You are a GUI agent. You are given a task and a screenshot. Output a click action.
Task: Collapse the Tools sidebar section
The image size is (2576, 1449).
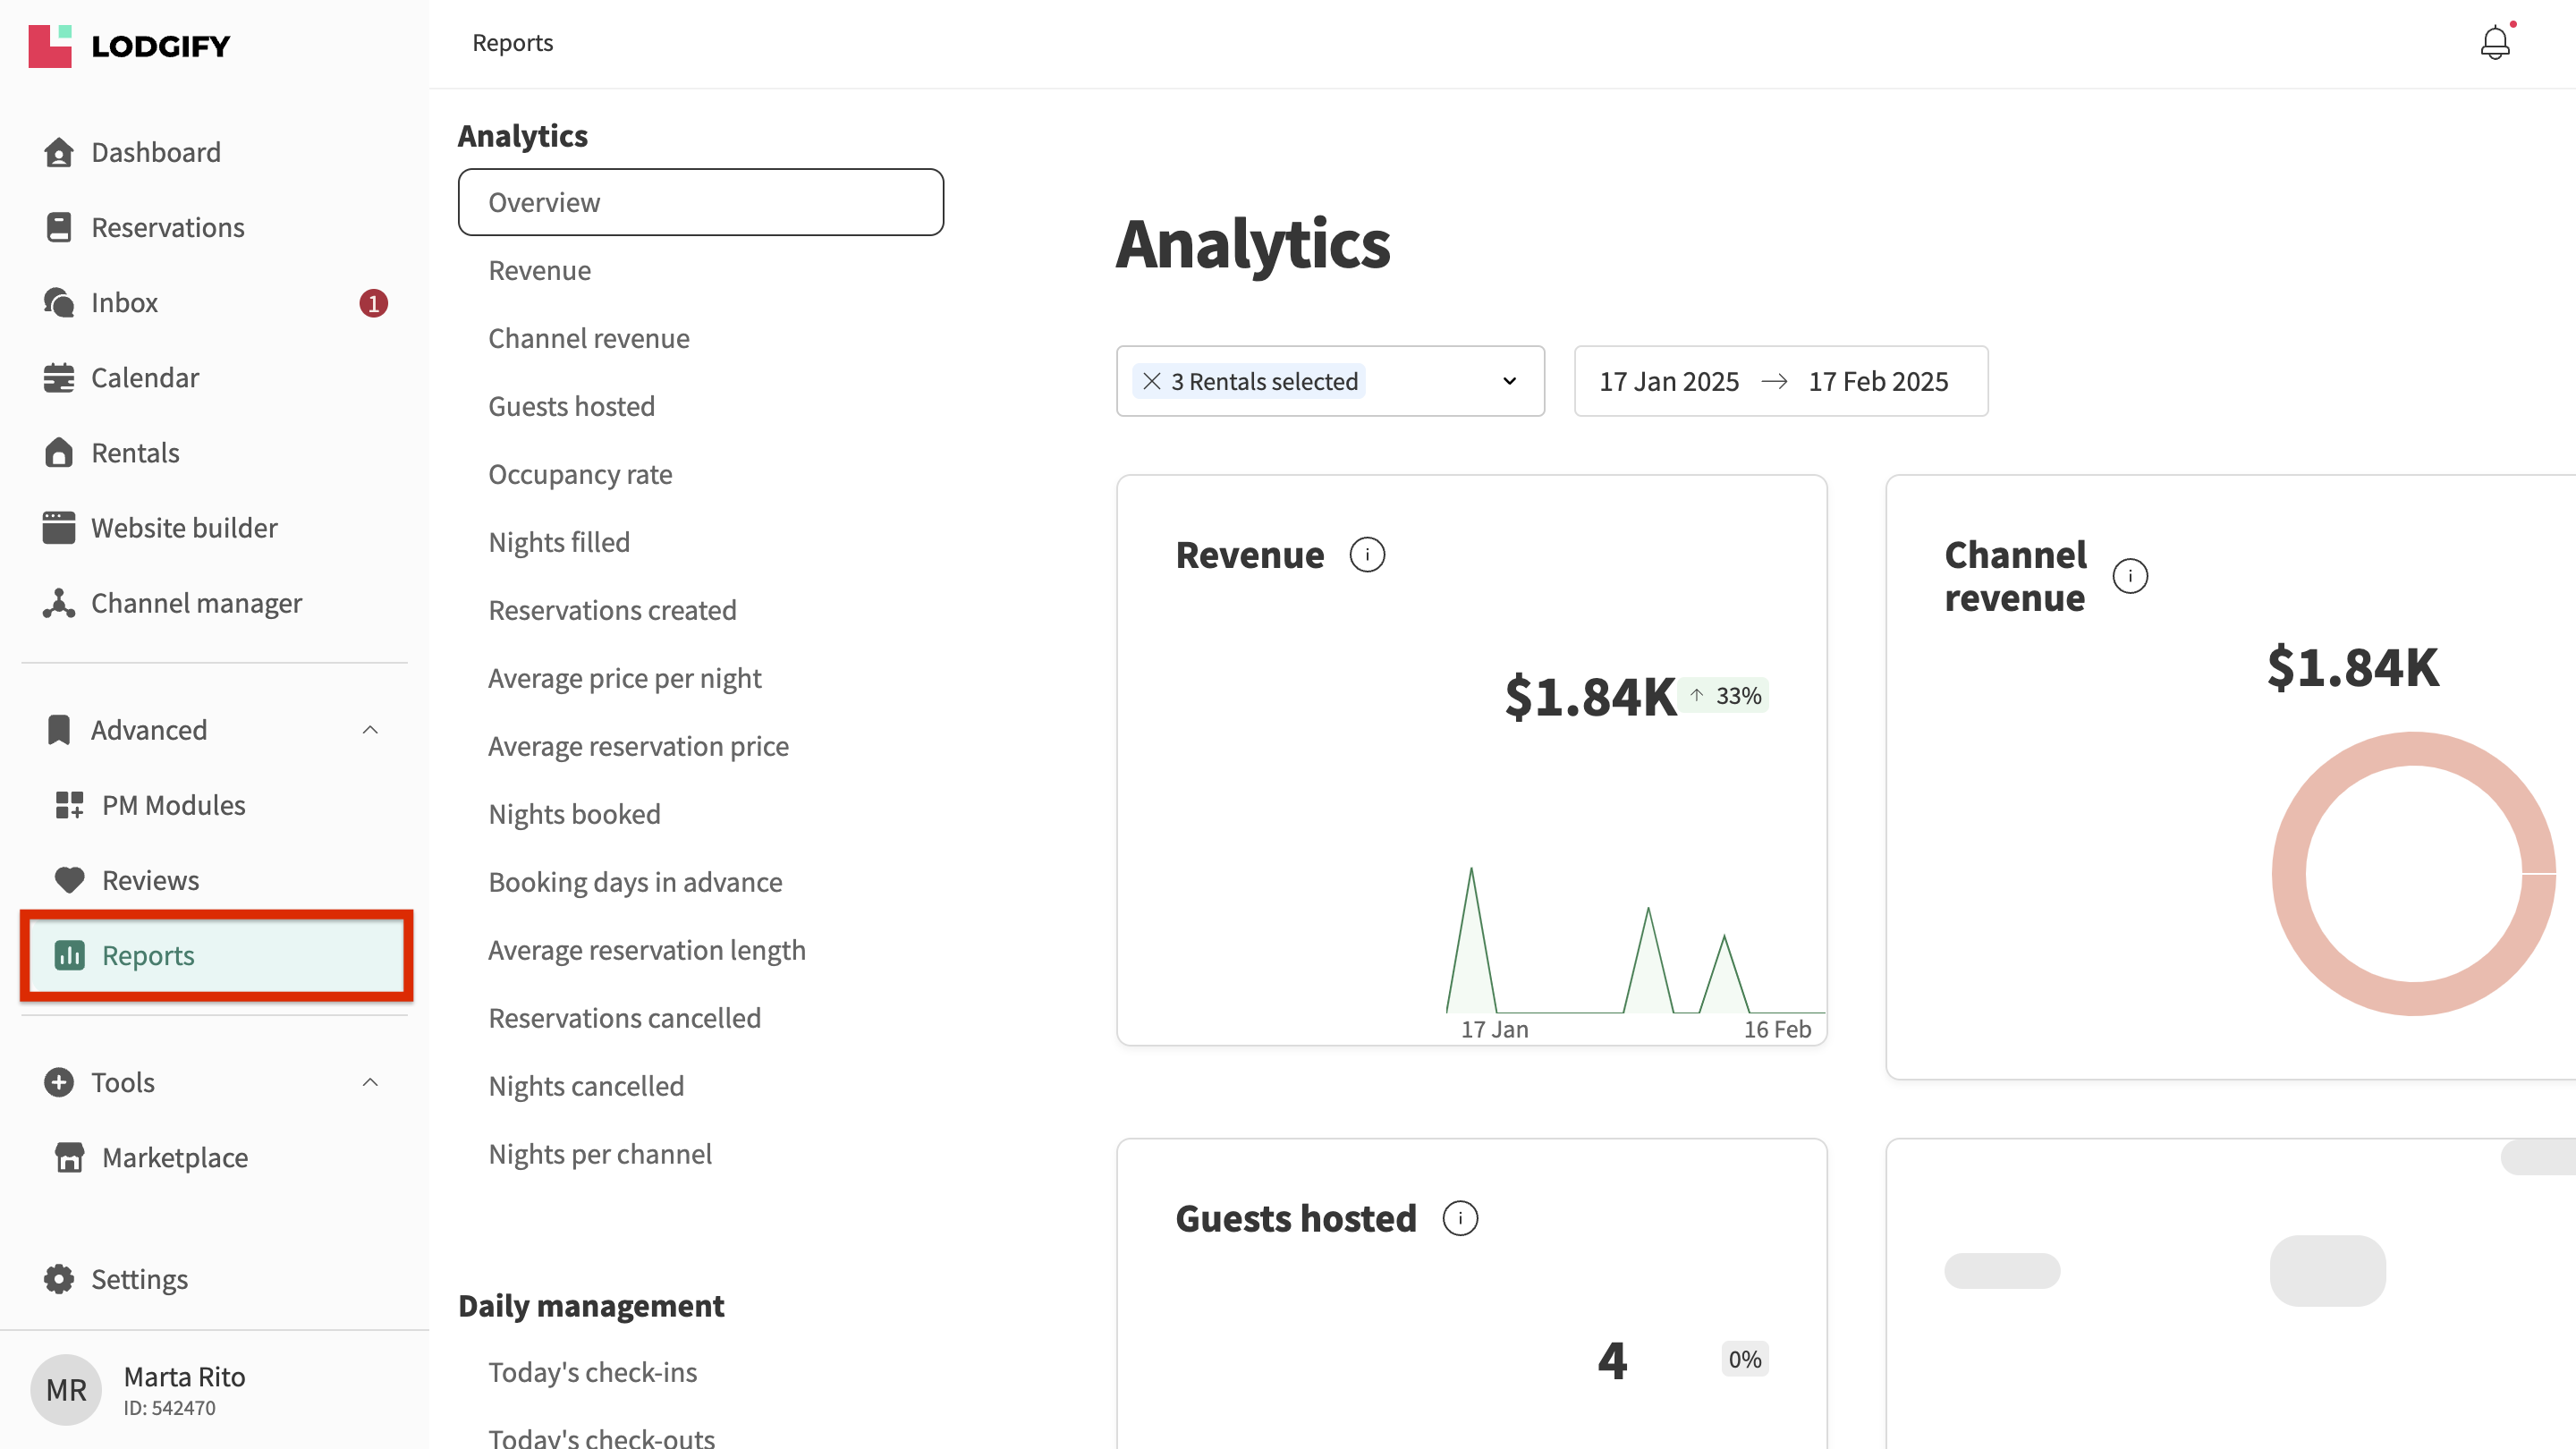[369, 1082]
